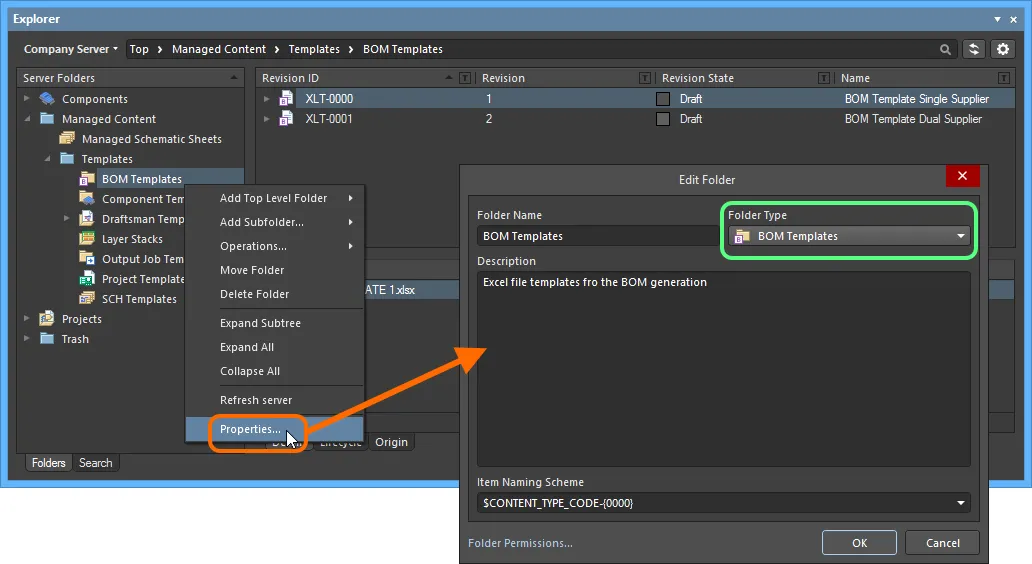Screen dimensions: 1032x564
Task: Click the filter icon on Name column
Action: (x=1004, y=78)
